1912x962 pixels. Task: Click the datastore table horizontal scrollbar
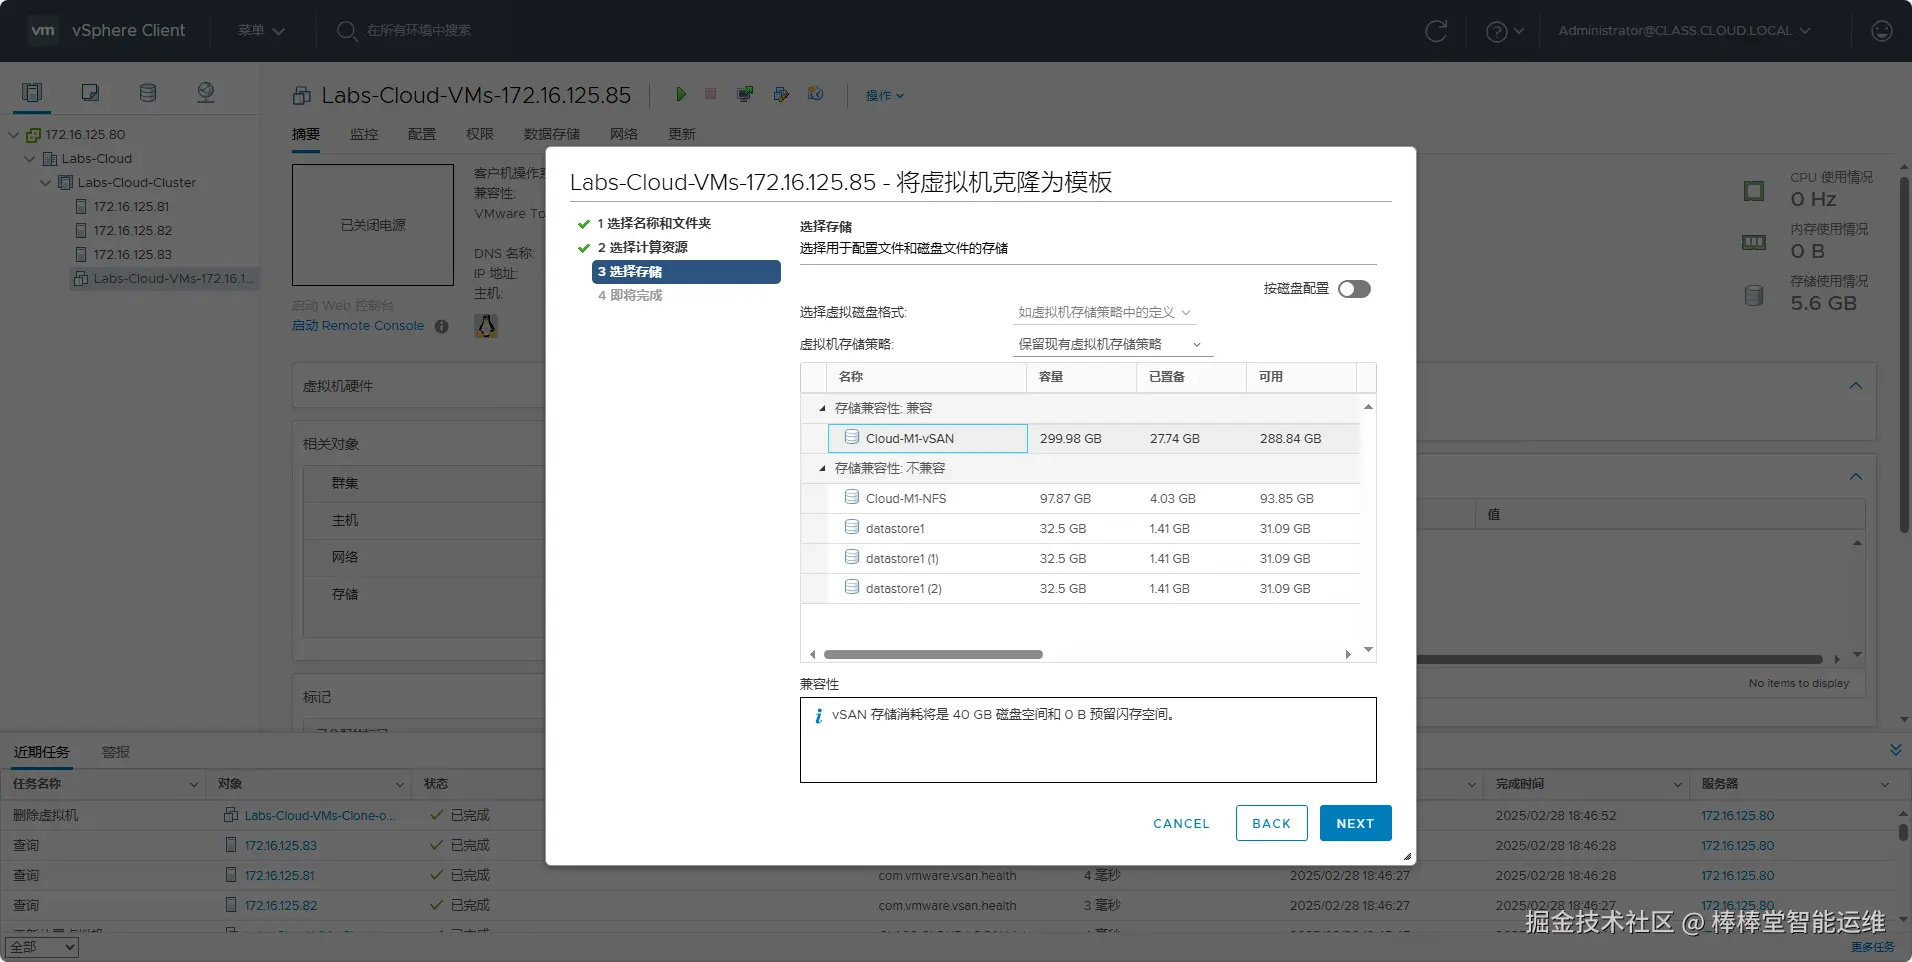933,655
